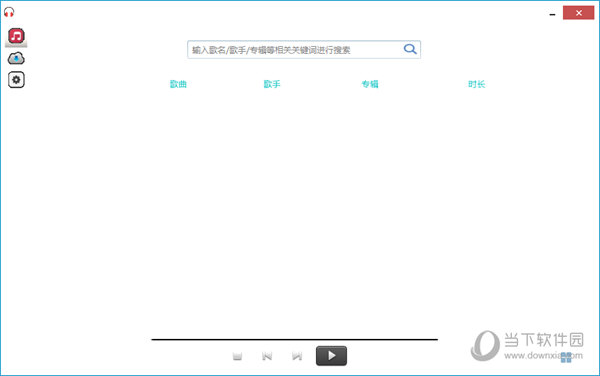Screen dimensions: 600x376
Task: Click the magnifier search icon
Action: tap(410, 49)
